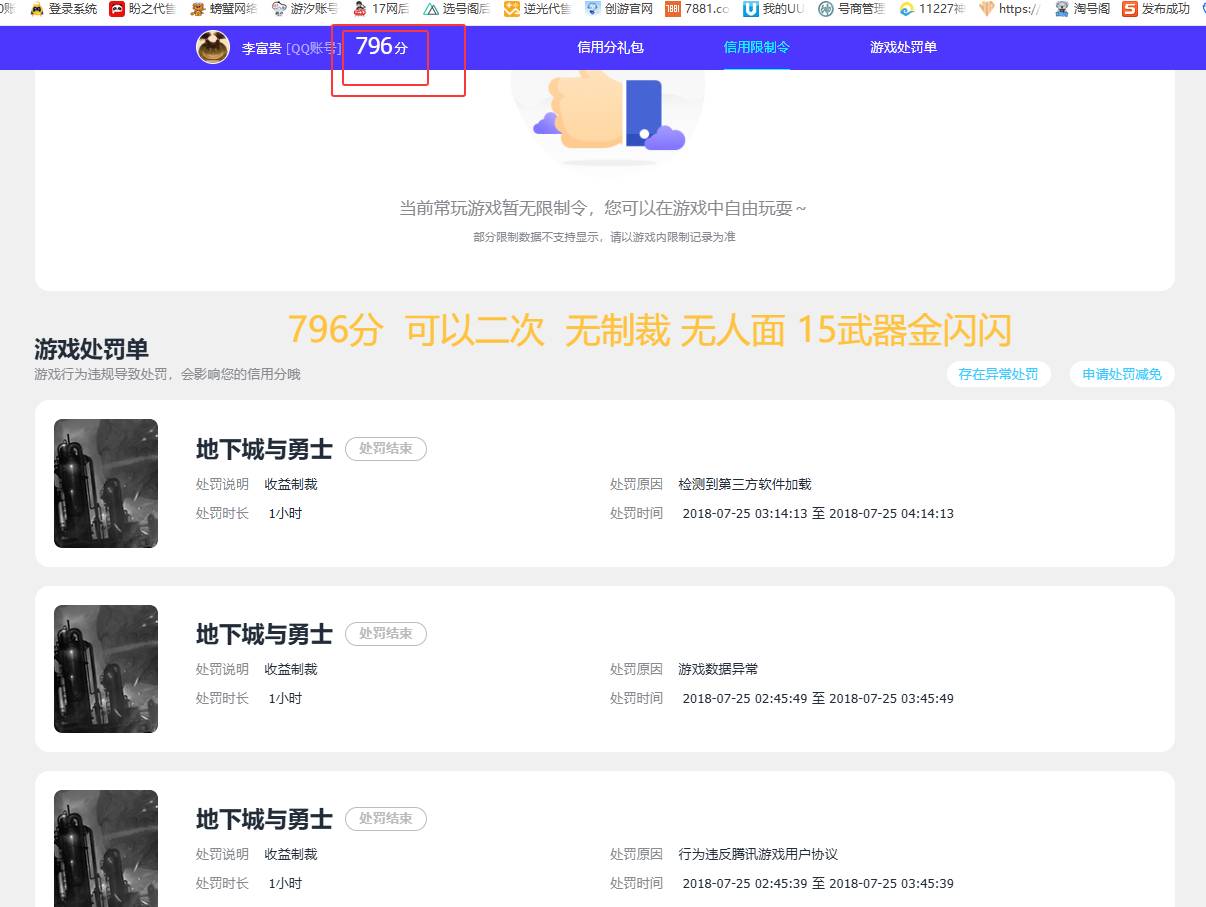Click the 796分 credit score display
The image size is (1206, 907).
380,47
